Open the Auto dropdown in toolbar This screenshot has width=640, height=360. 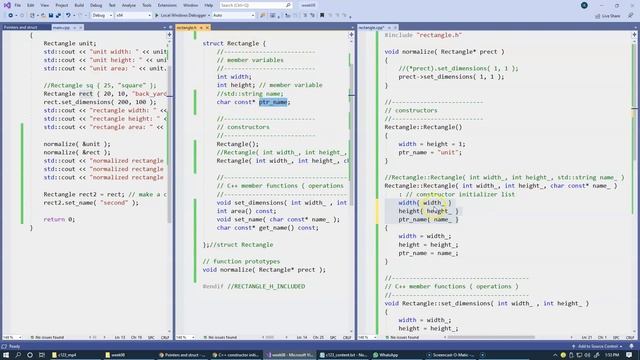coord(233,16)
